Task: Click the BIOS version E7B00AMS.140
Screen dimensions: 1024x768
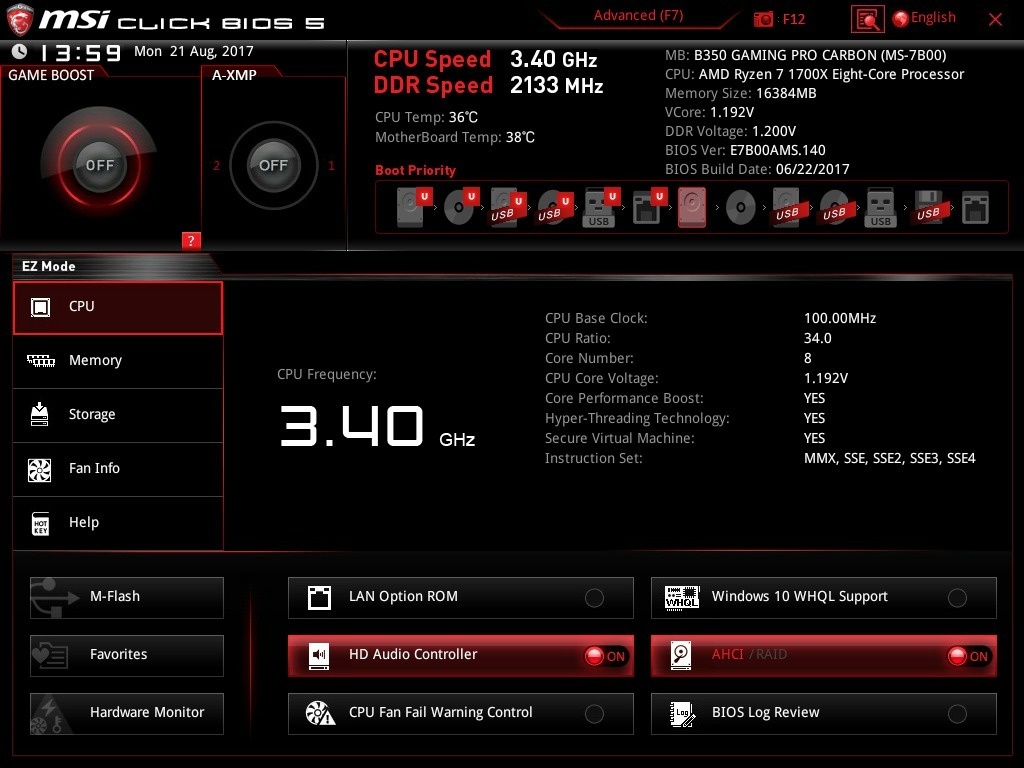Action: pyautogui.click(x=778, y=150)
